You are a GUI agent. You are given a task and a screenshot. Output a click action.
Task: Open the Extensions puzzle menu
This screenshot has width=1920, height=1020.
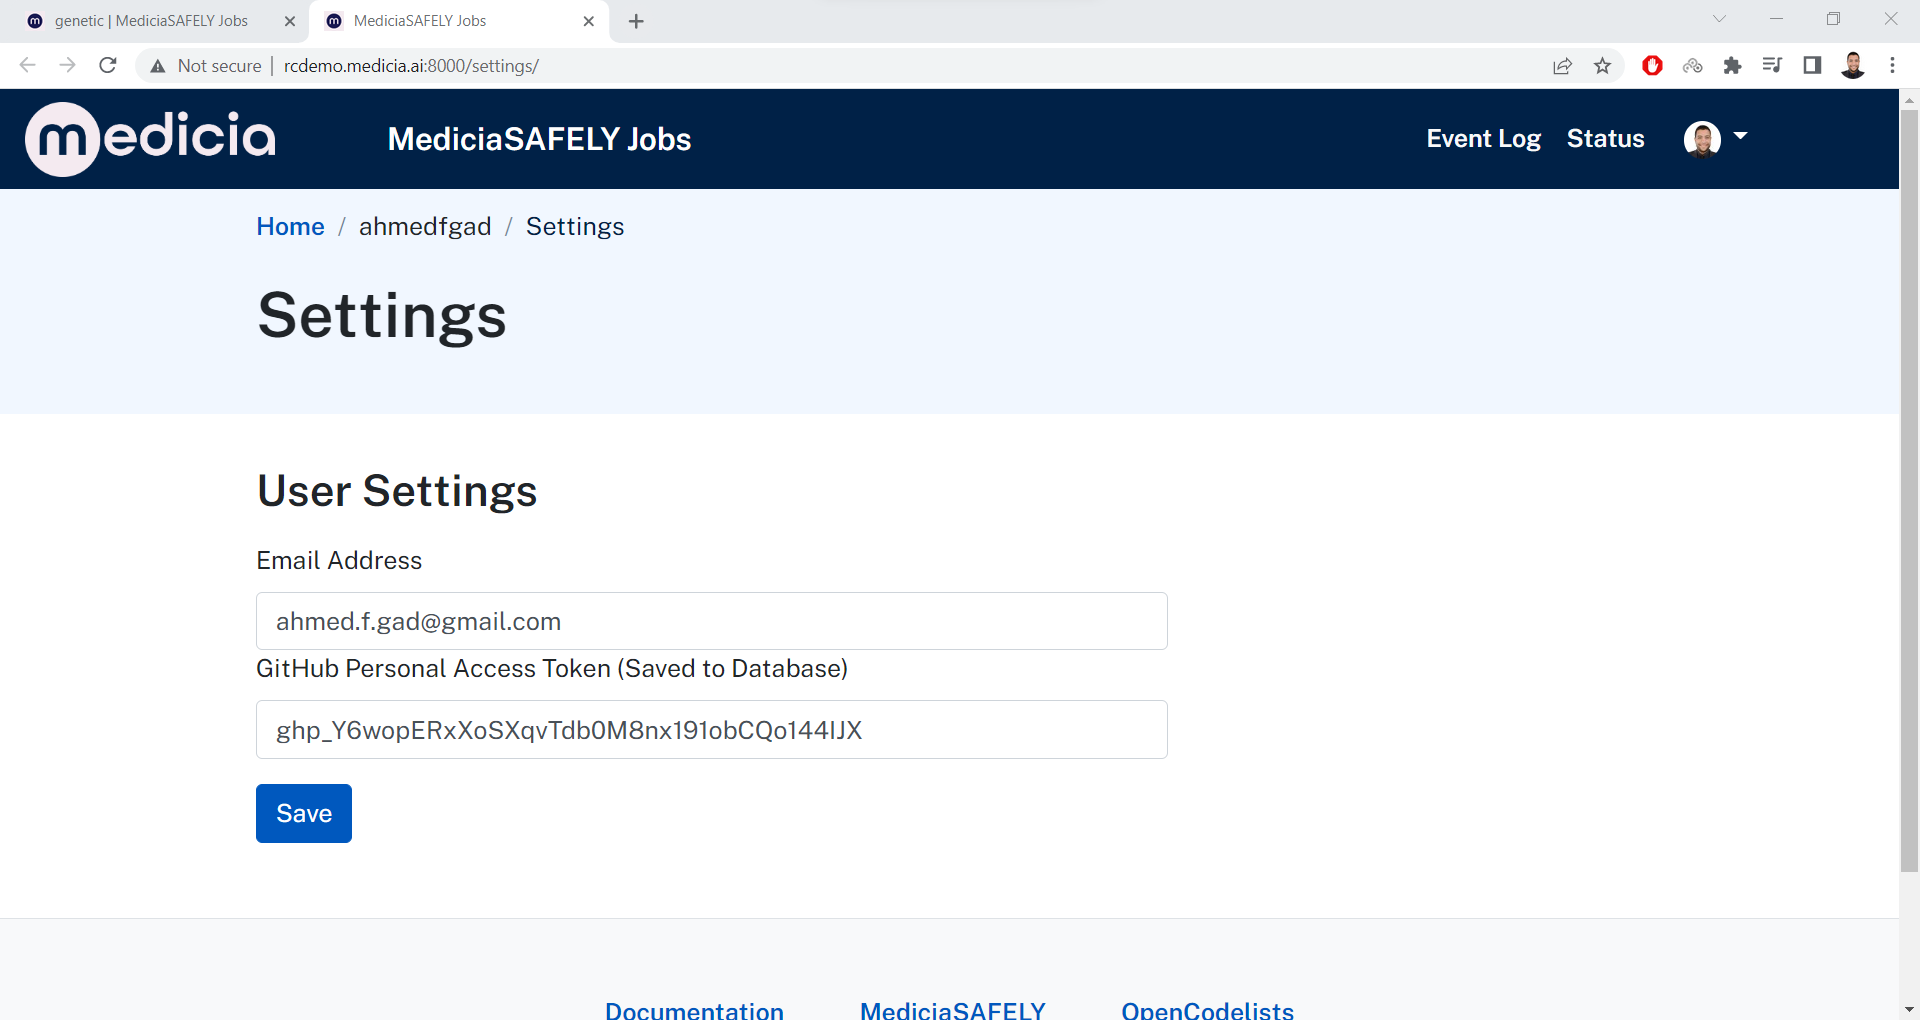1732,66
